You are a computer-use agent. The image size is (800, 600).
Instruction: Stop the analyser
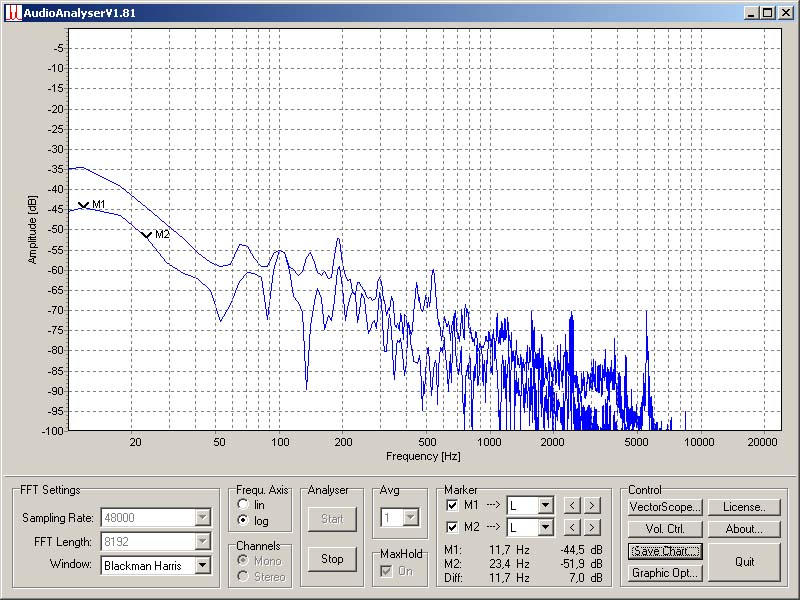click(x=332, y=559)
